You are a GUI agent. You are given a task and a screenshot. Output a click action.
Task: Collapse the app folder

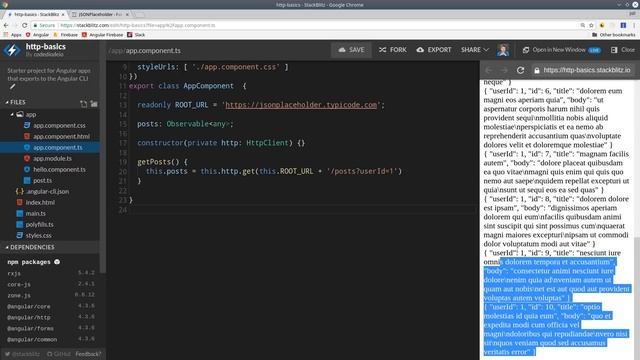tap(12, 114)
